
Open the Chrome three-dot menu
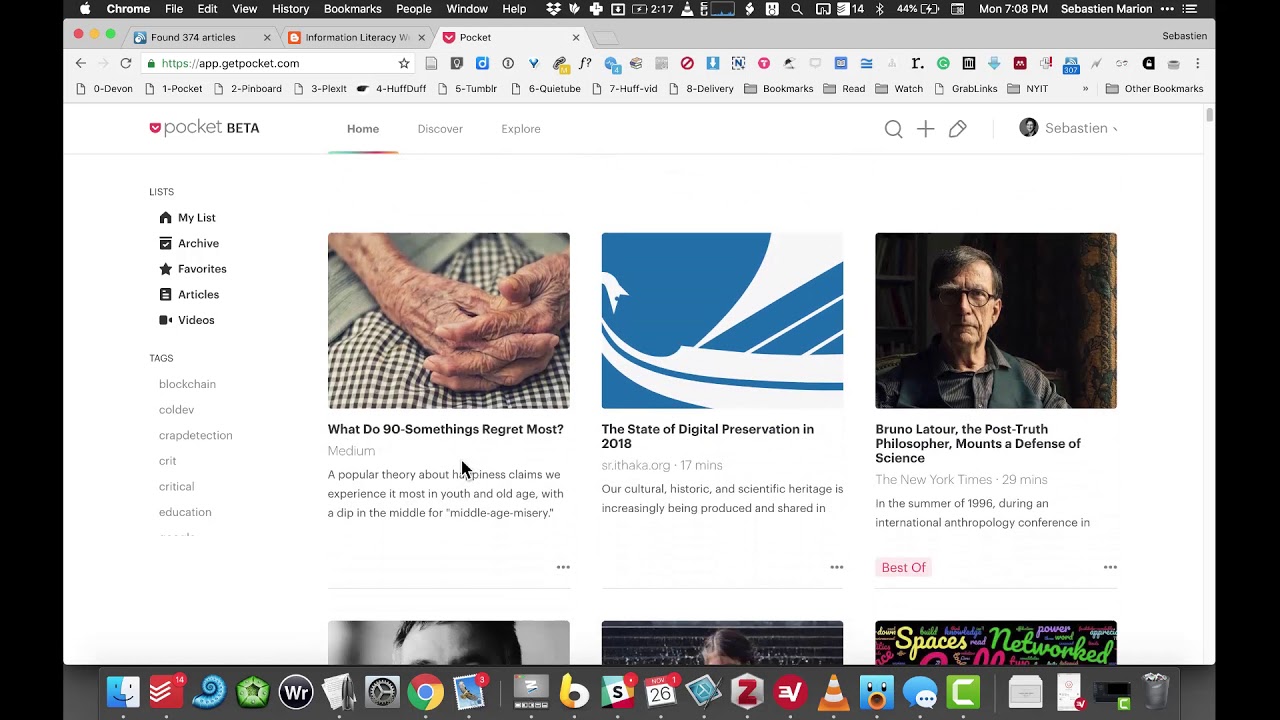point(1197,63)
